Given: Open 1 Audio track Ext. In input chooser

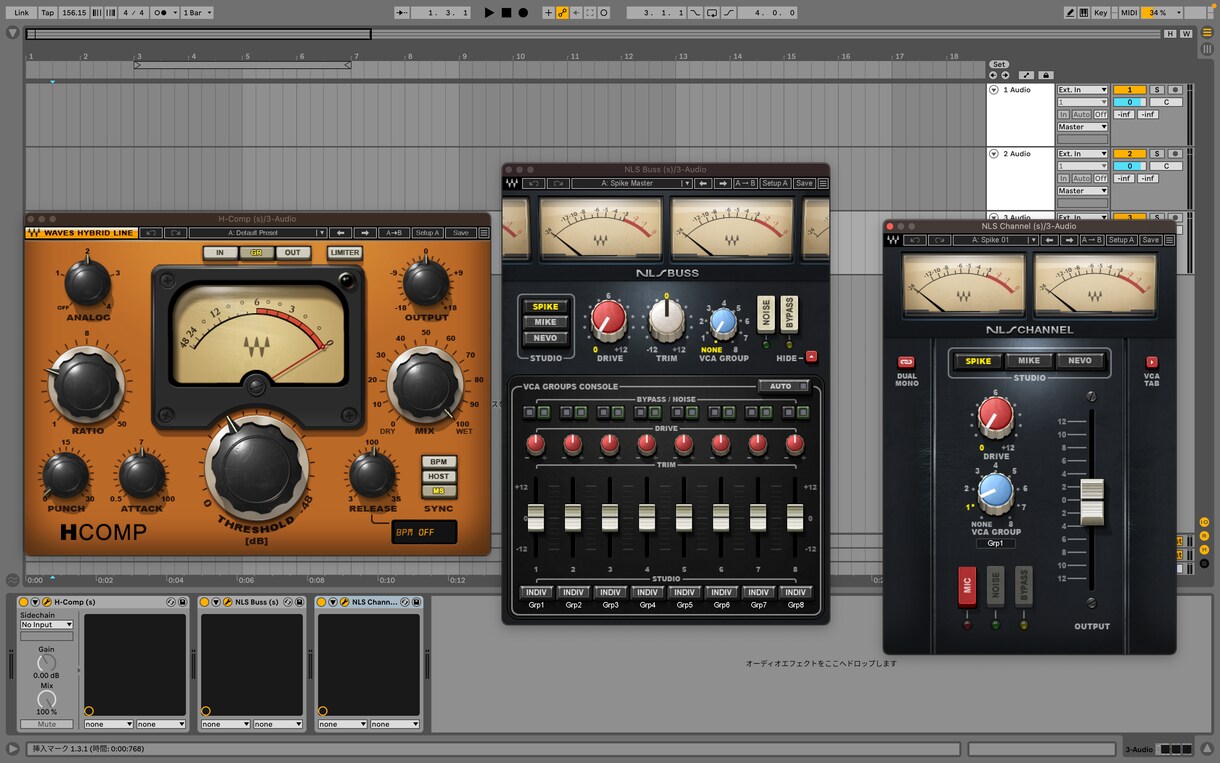Looking at the screenshot, I should point(1083,90).
